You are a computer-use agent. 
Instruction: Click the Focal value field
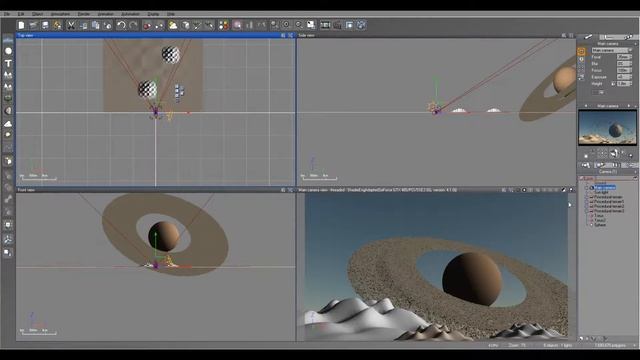pyautogui.click(x=624, y=57)
